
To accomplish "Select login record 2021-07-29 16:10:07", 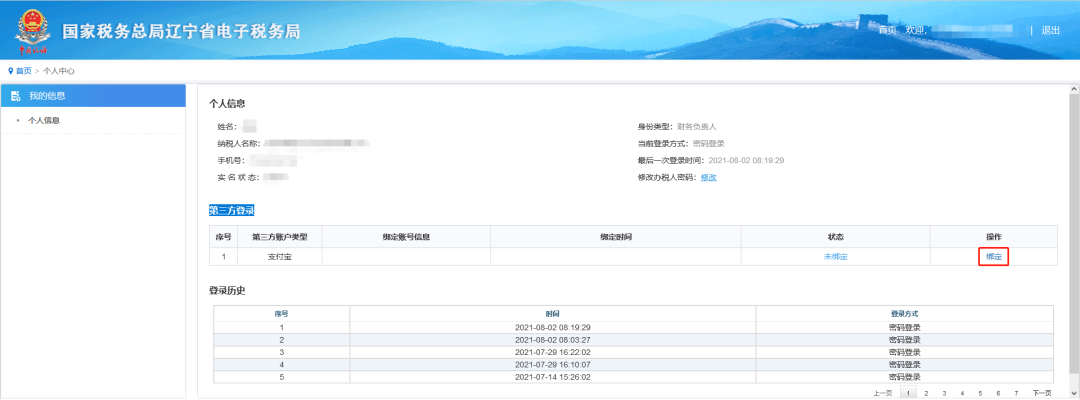I will (x=633, y=365).
